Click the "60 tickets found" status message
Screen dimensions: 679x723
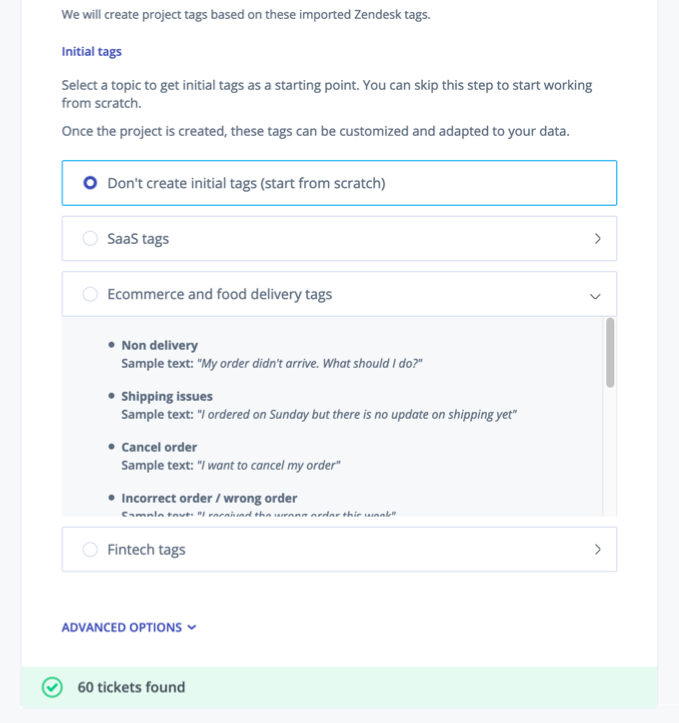(x=131, y=687)
